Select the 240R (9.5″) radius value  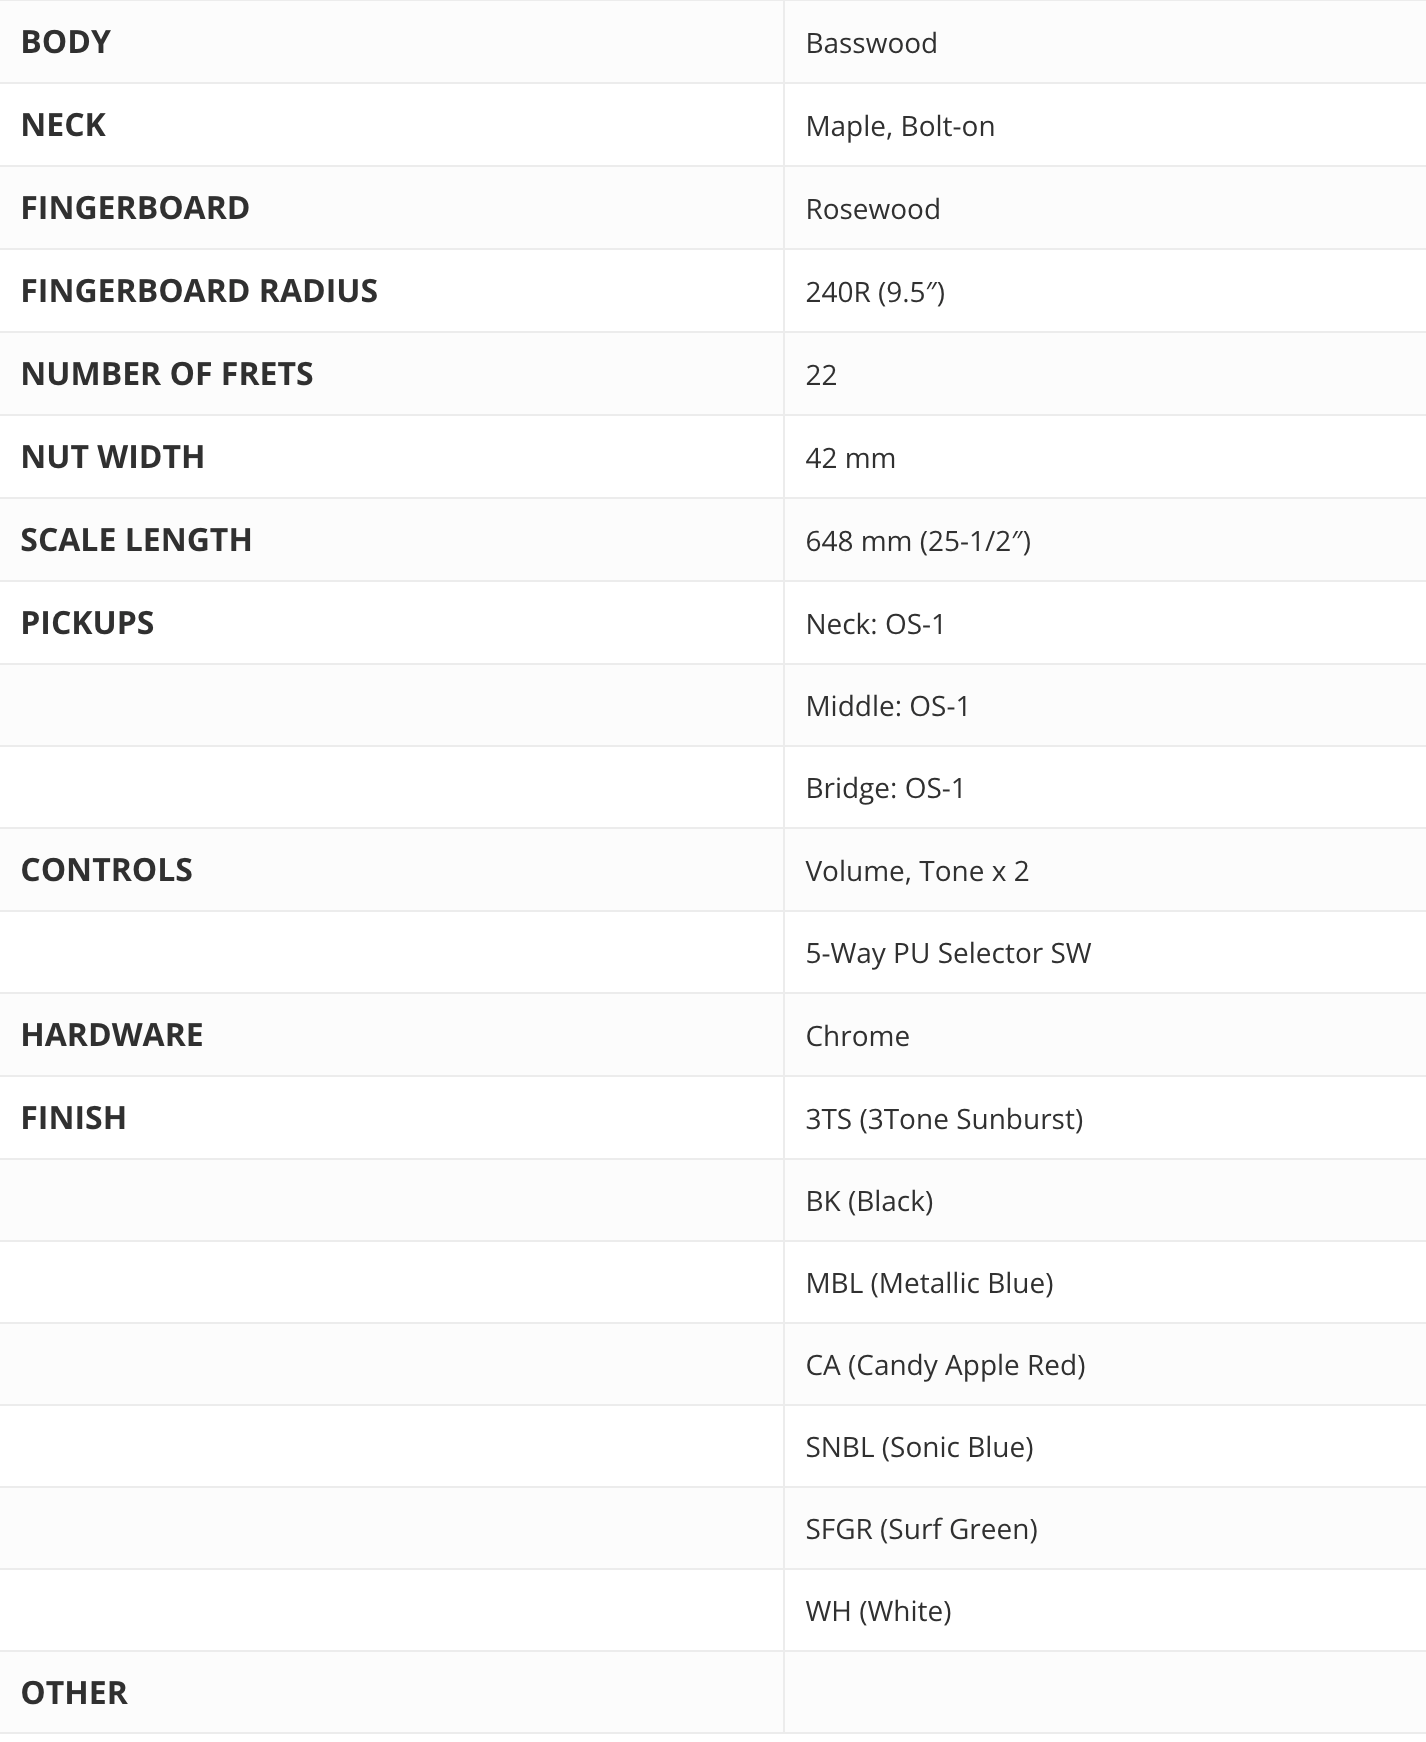point(875,292)
